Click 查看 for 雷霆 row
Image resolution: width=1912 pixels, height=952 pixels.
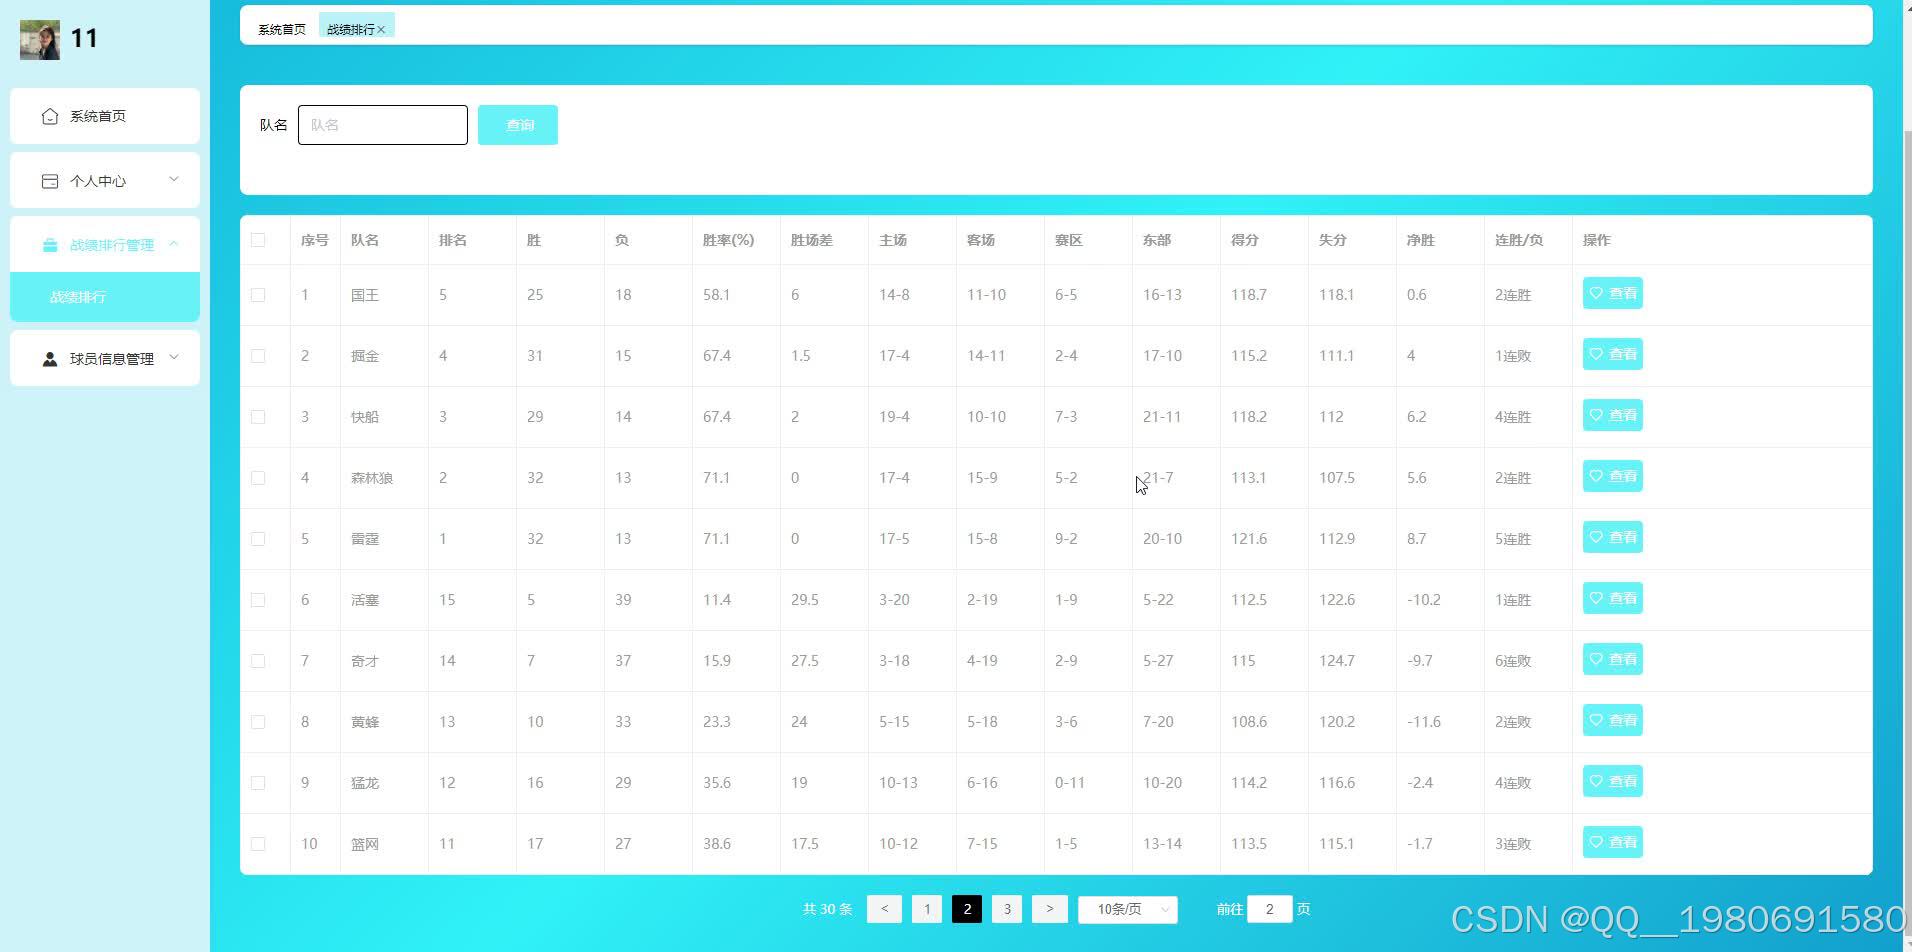click(1612, 537)
